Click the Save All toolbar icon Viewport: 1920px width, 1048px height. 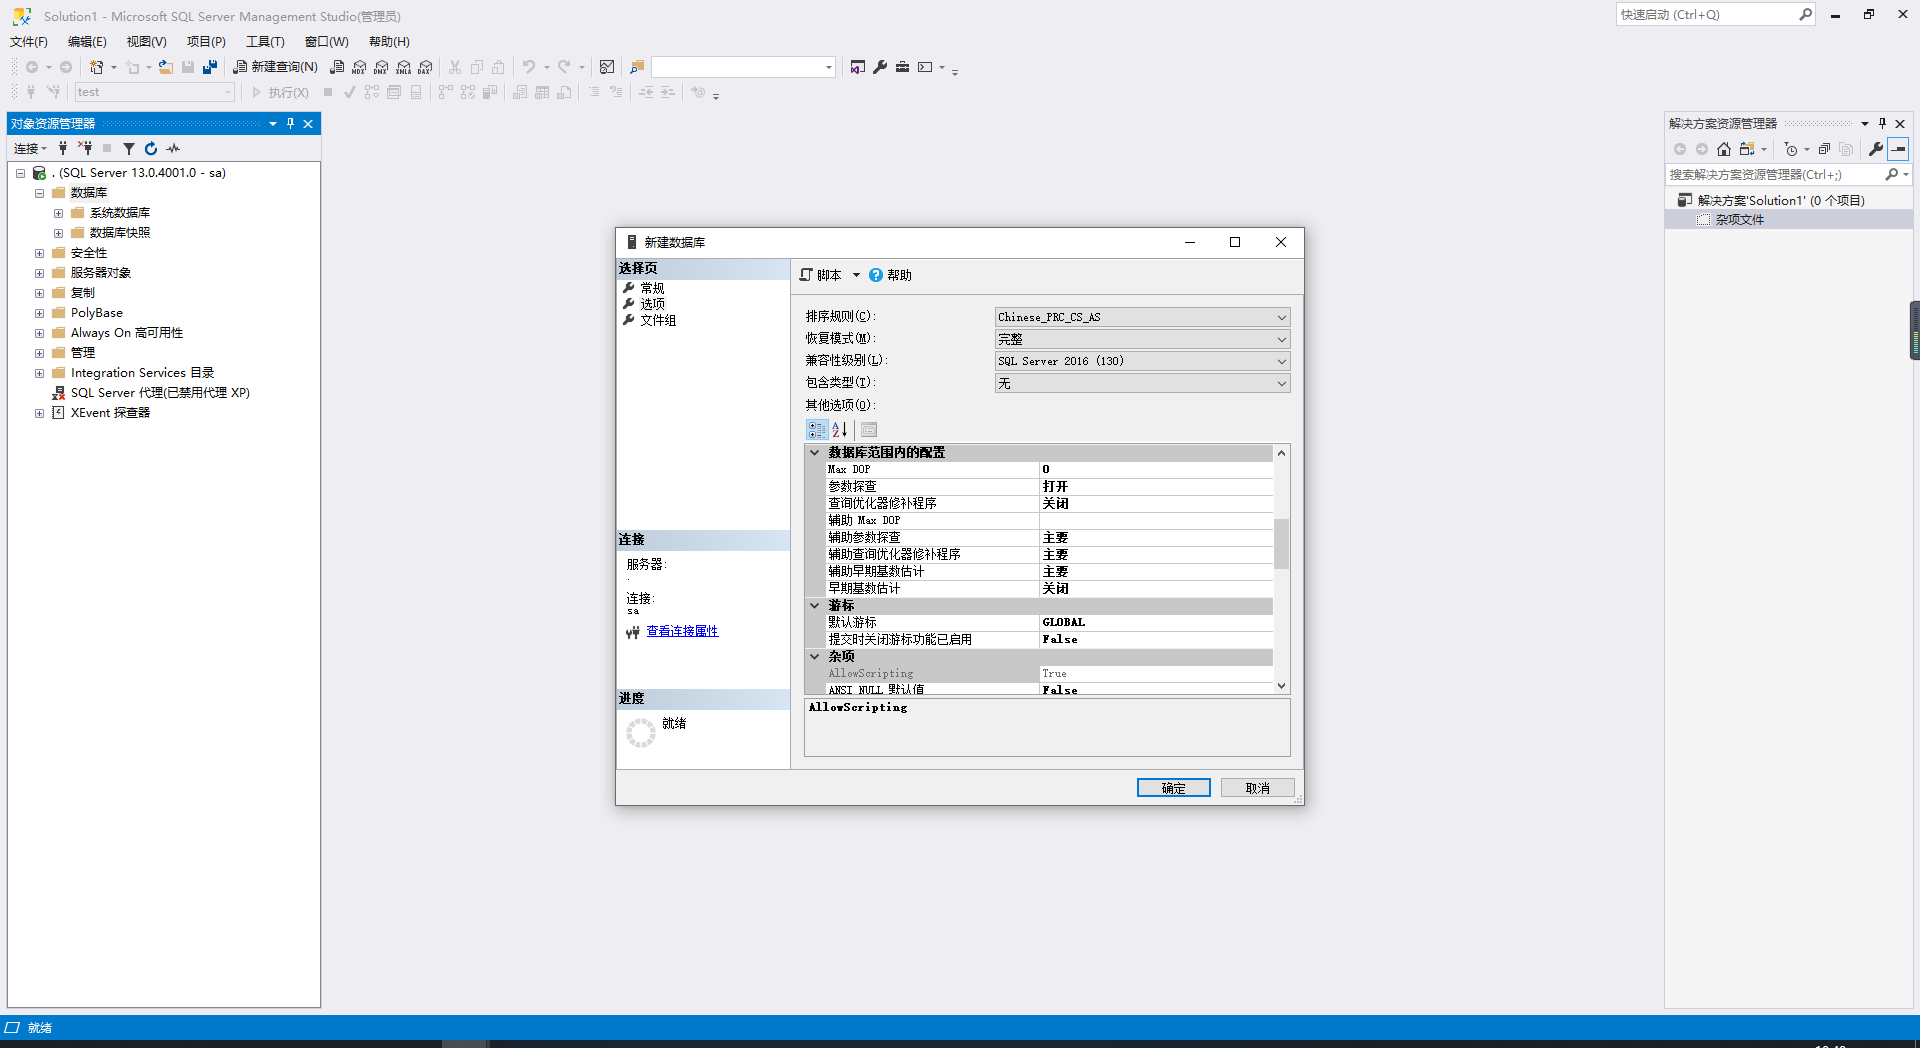pyautogui.click(x=210, y=67)
